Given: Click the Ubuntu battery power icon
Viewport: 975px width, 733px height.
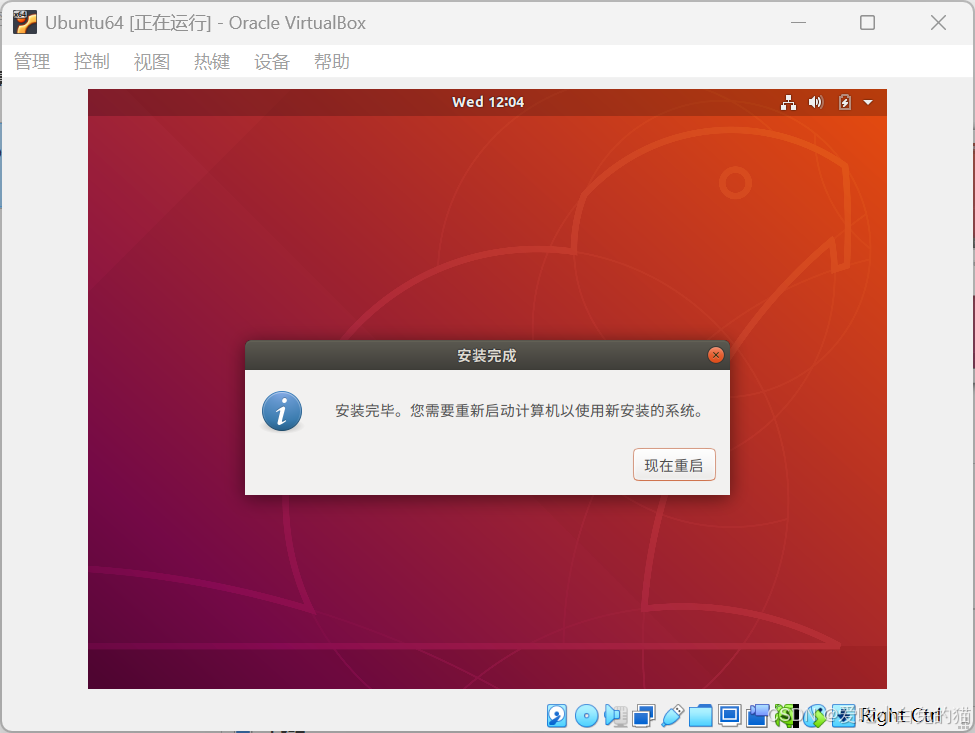Looking at the screenshot, I should click(x=844, y=102).
